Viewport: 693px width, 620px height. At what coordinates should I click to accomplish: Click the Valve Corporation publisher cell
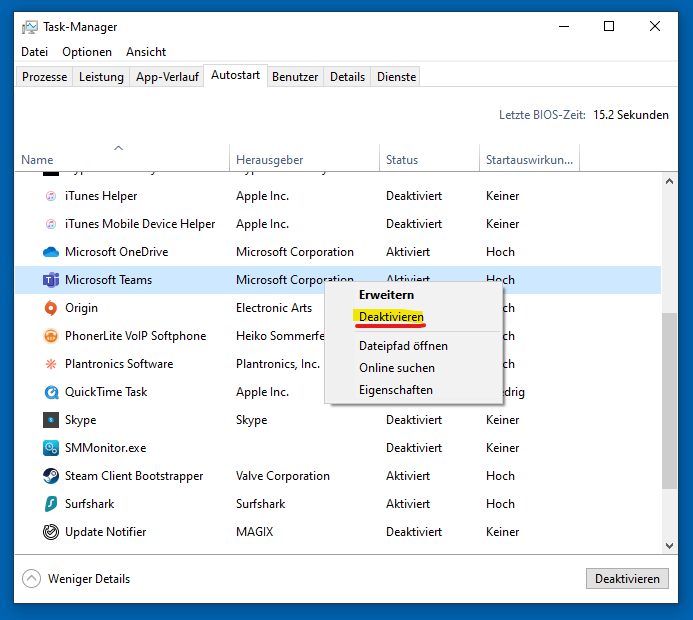point(283,476)
